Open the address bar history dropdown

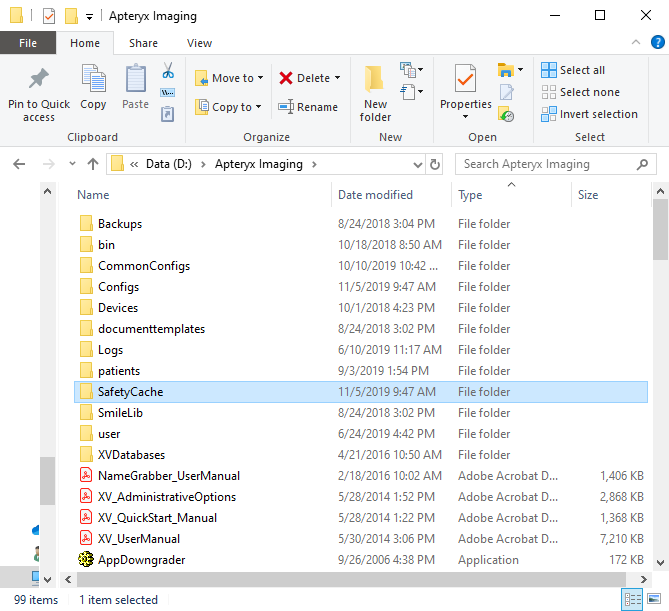click(418, 164)
